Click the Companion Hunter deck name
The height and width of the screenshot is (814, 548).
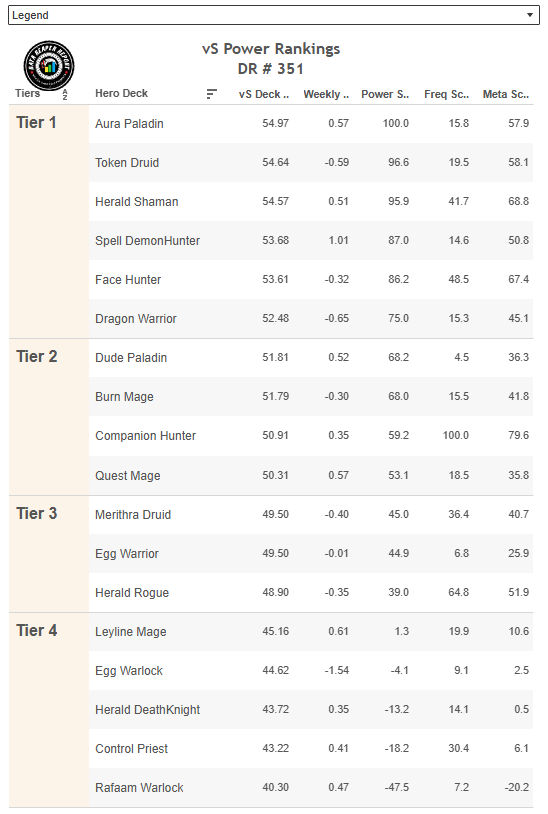coord(145,436)
